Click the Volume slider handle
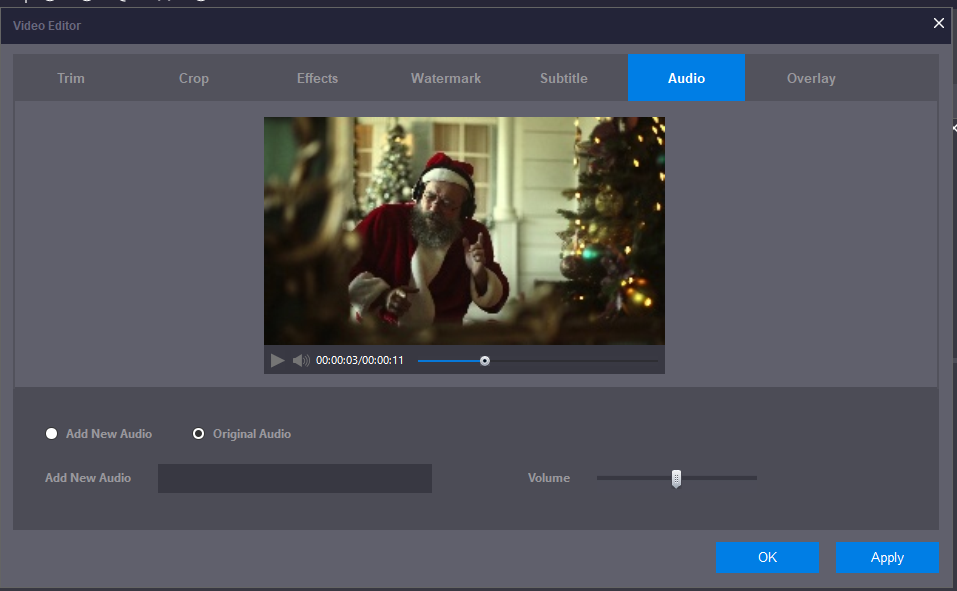The width and height of the screenshot is (957, 591). tap(676, 479)
